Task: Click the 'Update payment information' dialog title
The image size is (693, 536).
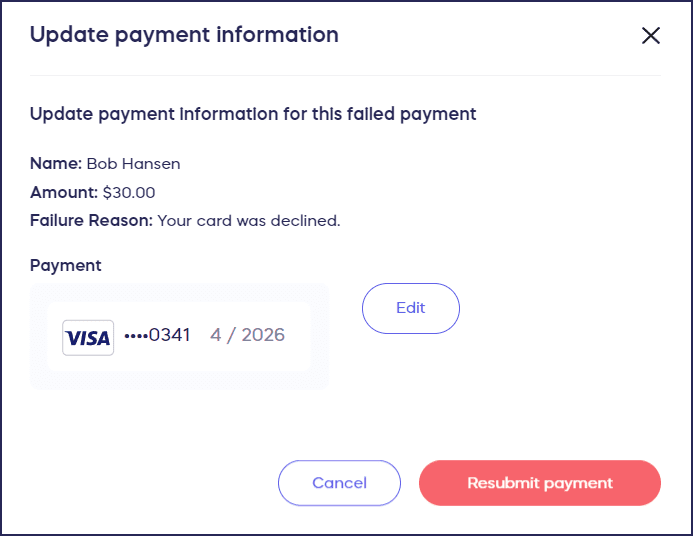Action: click(184, 35)
